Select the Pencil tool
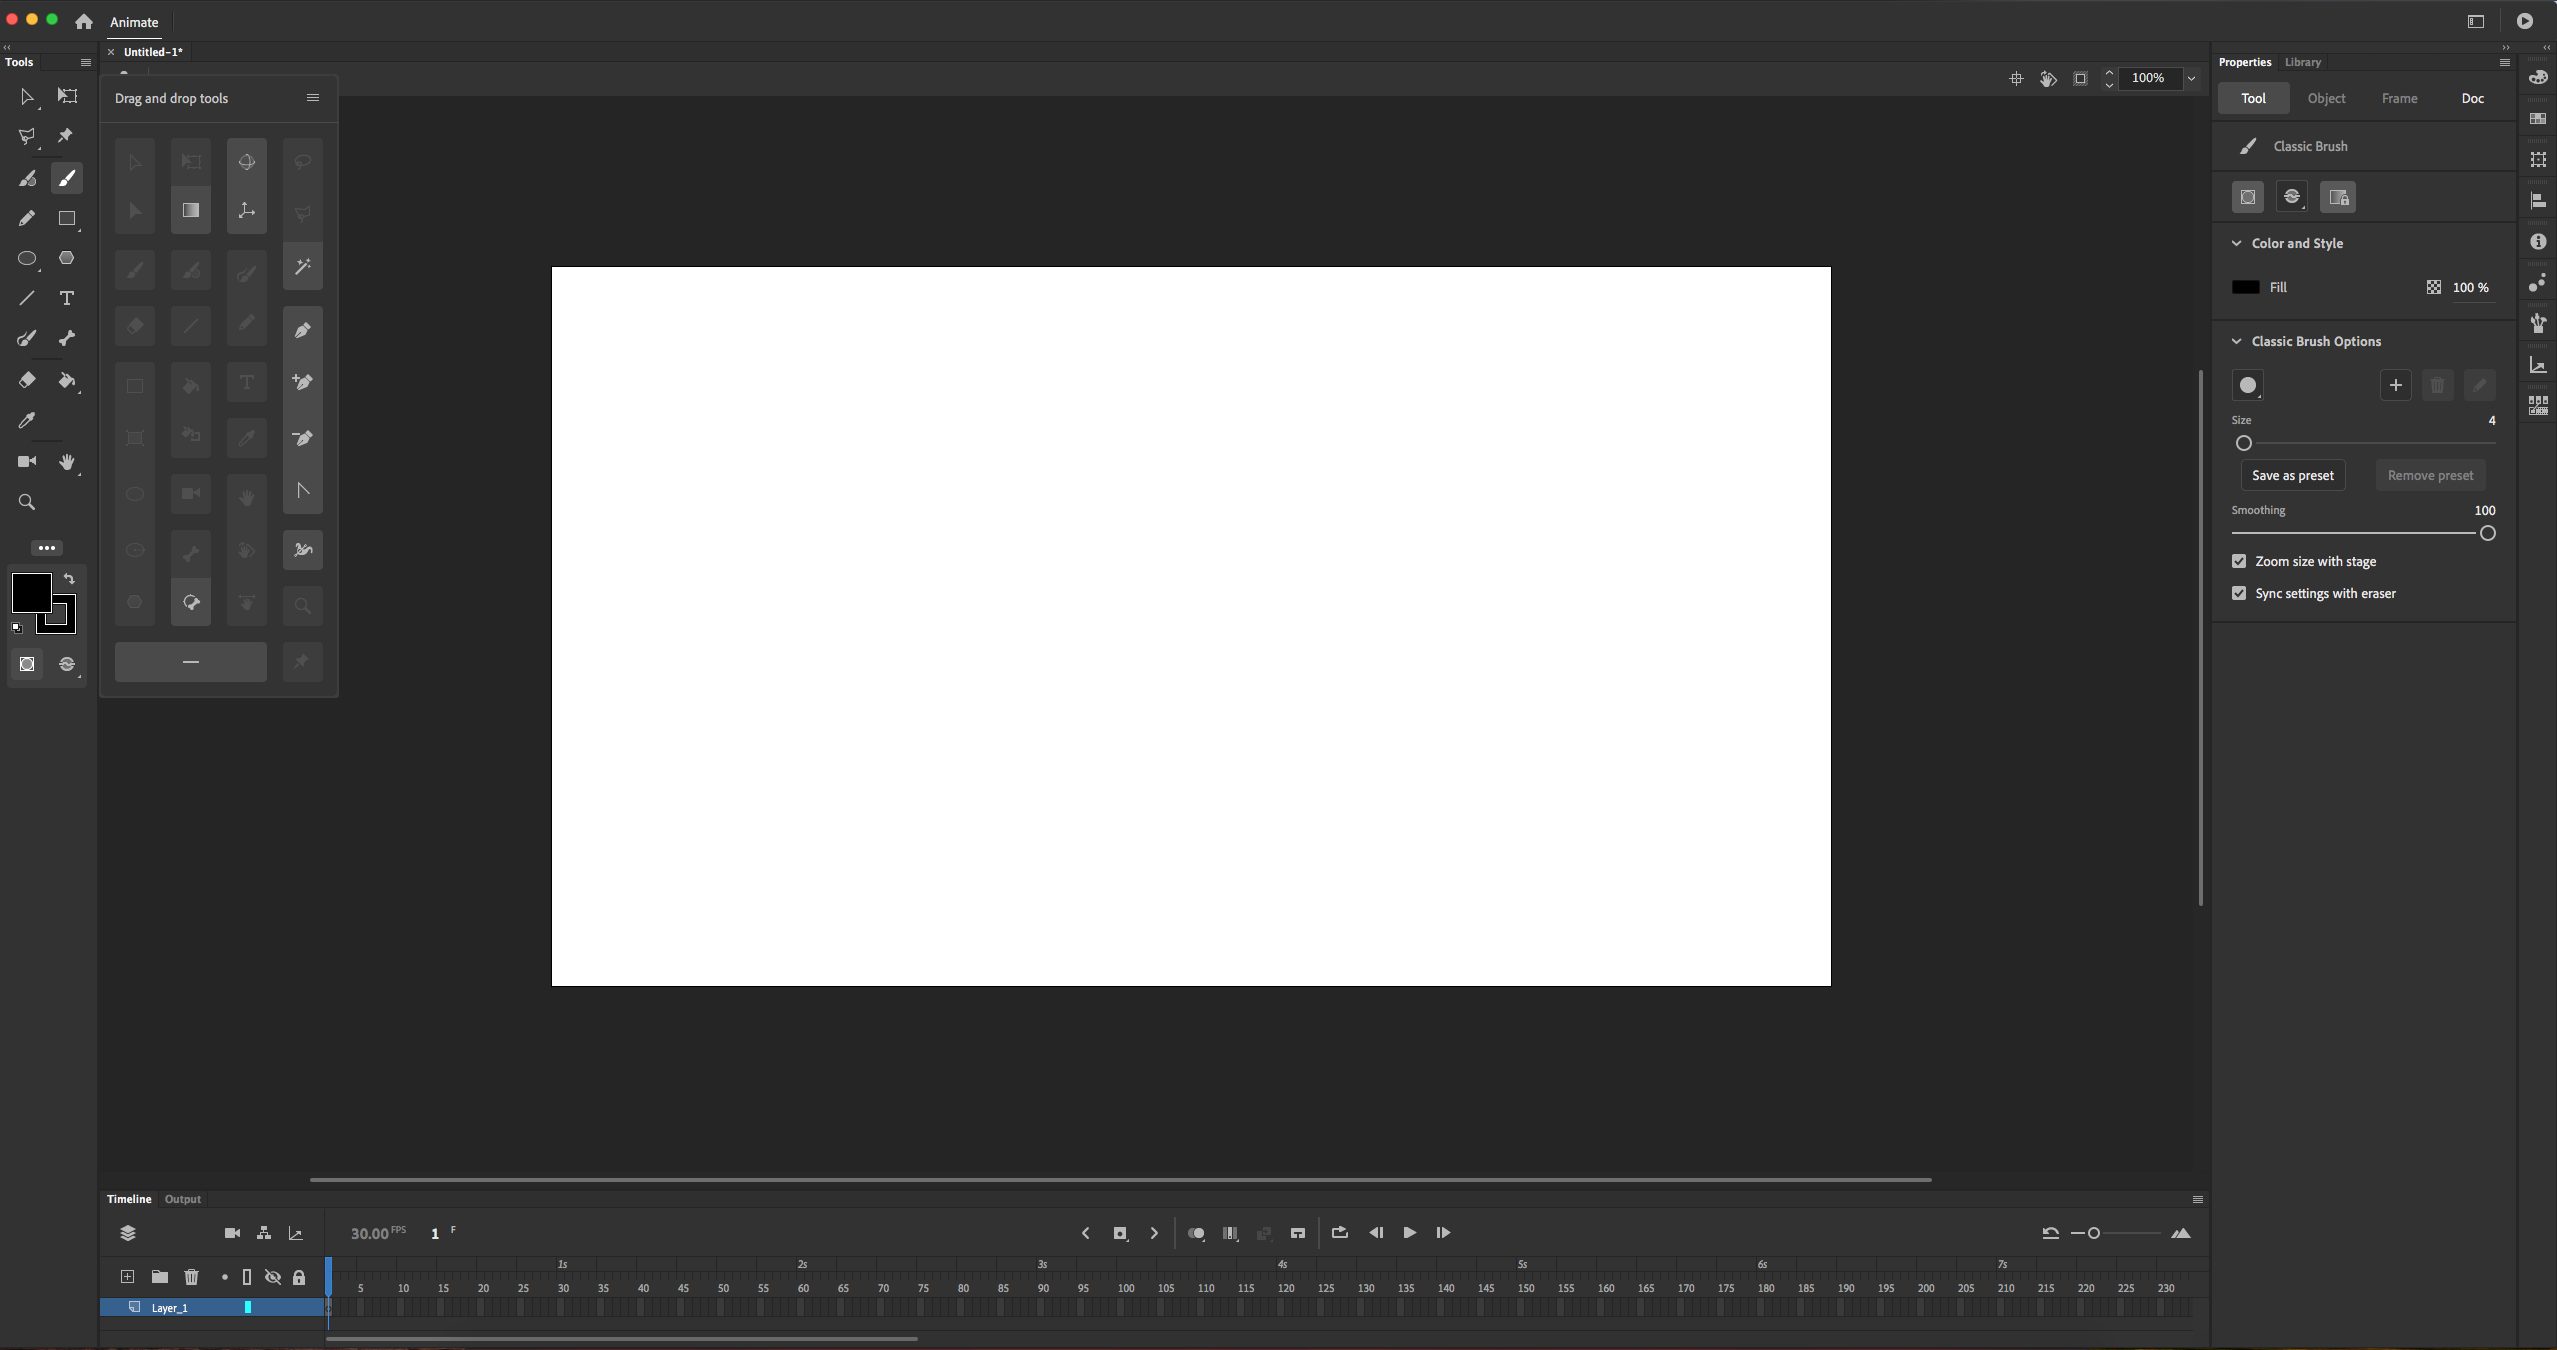This screenshot has height=1350, width=2557. [25, 217]
